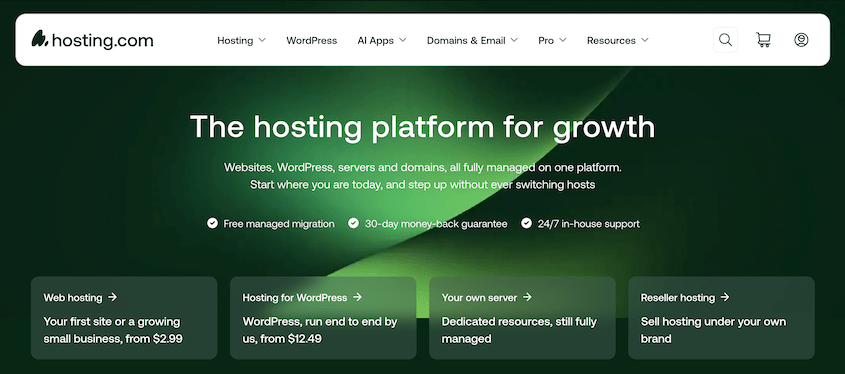The width and height of the screenshot is (845, 374).
Task: Expand the Hosting menu chevron
Action: pos(262,40)
